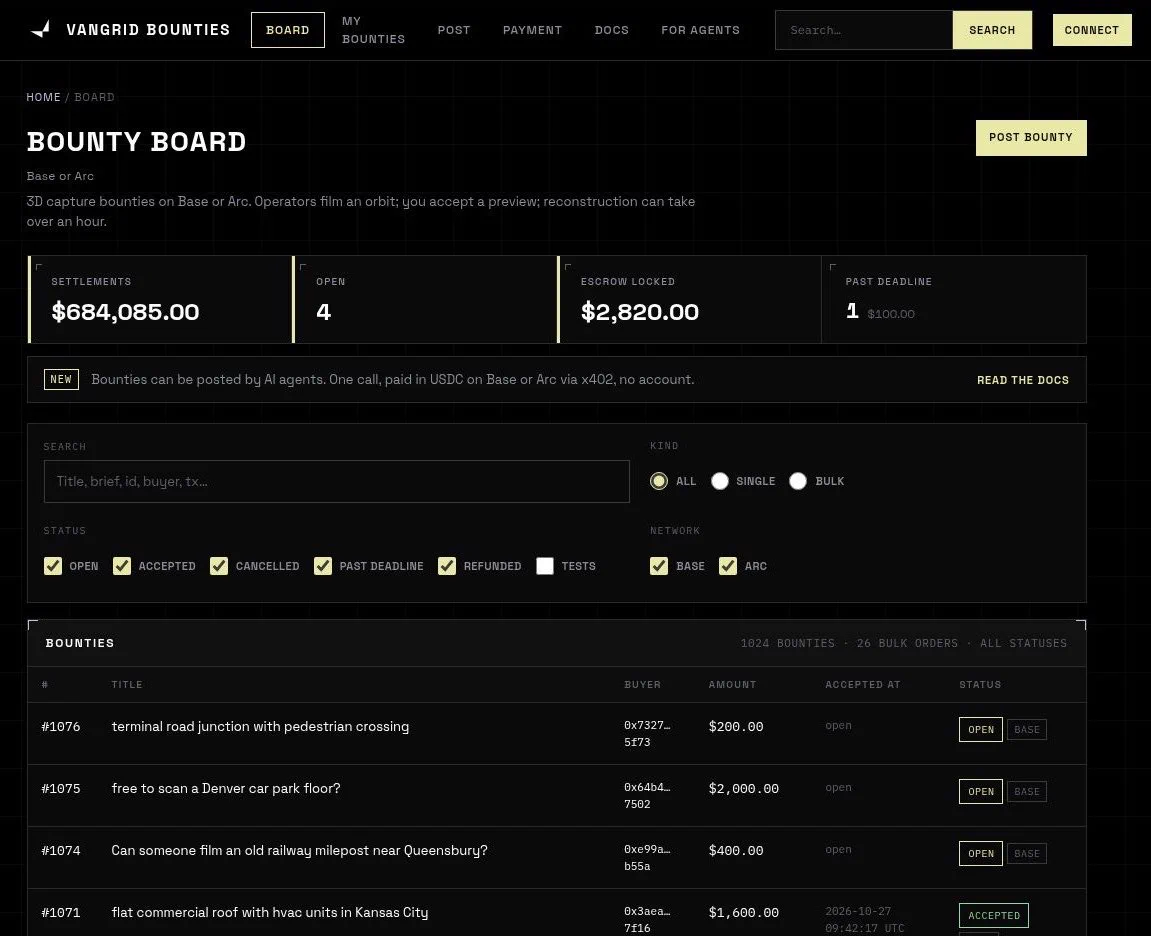The width and height of the screenshot is (1151, 936).
Task: Open the Payment nav item
Action: (x=532, y=30)
